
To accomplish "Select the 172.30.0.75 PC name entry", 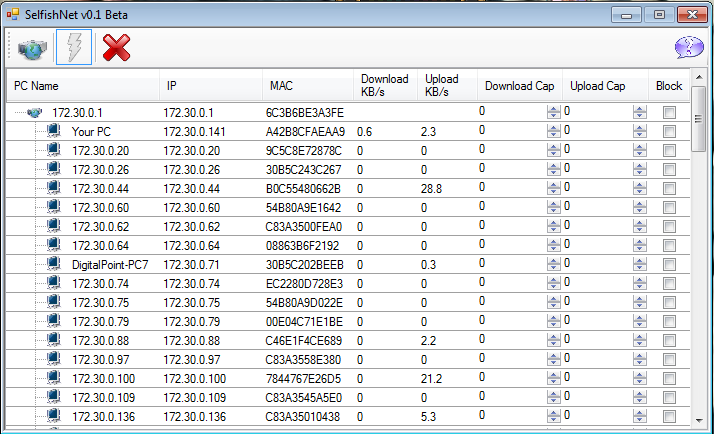I will pos(100,303).
